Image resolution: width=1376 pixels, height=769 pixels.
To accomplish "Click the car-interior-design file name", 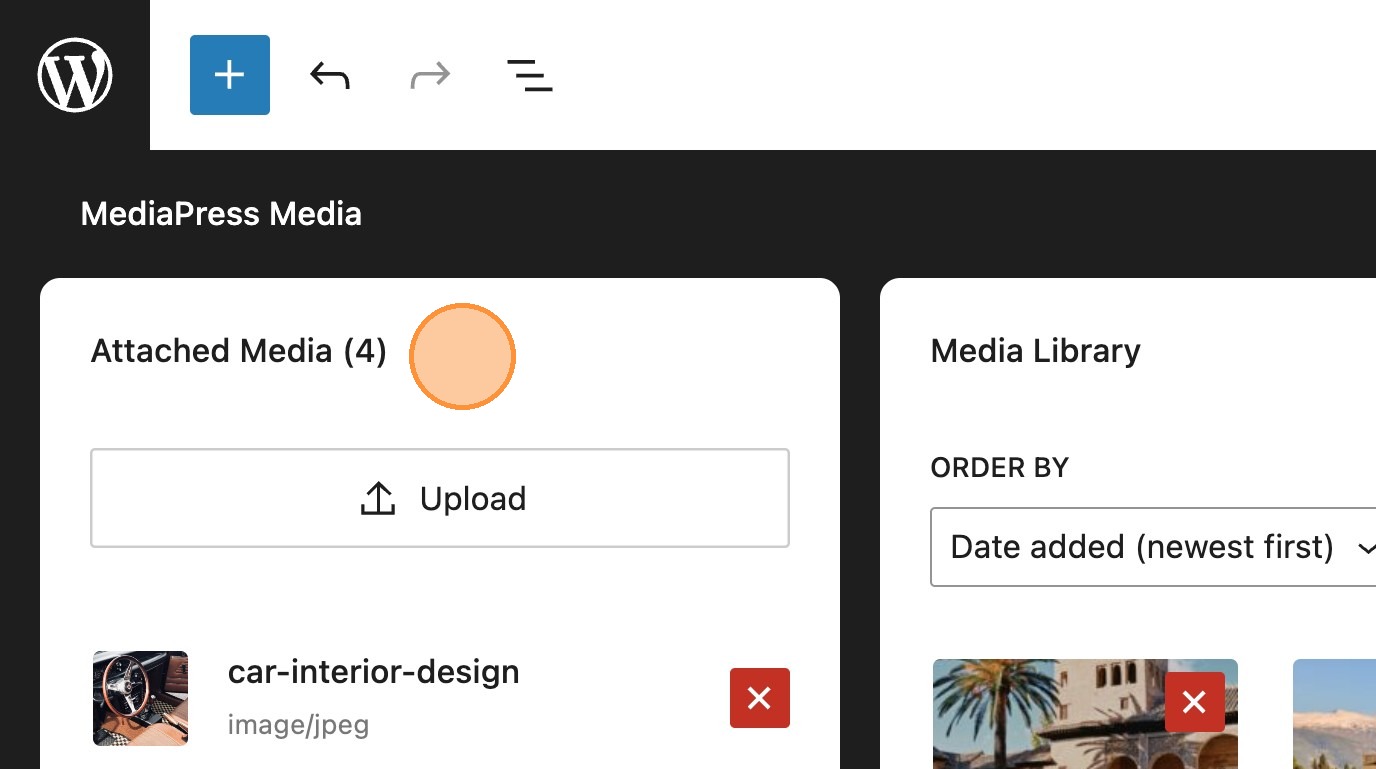I will point(374,671).
